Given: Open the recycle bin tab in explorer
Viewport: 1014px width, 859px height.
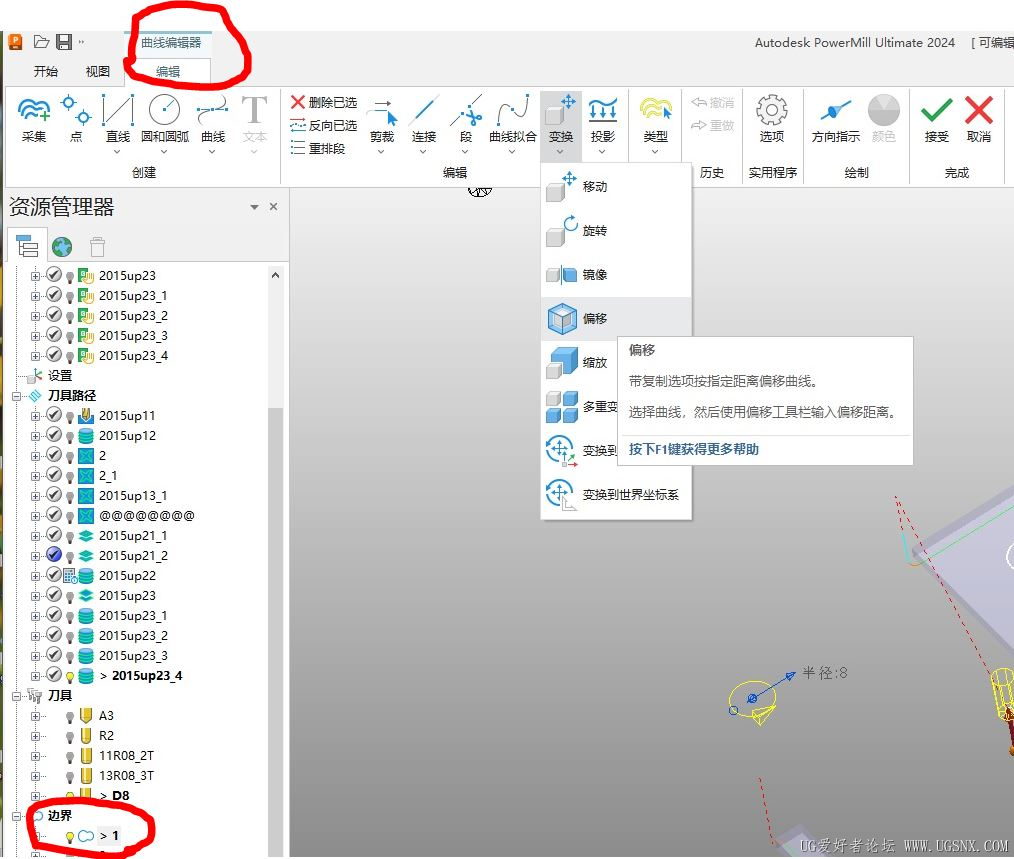Looking at the screenshot, I should [97, 247].
